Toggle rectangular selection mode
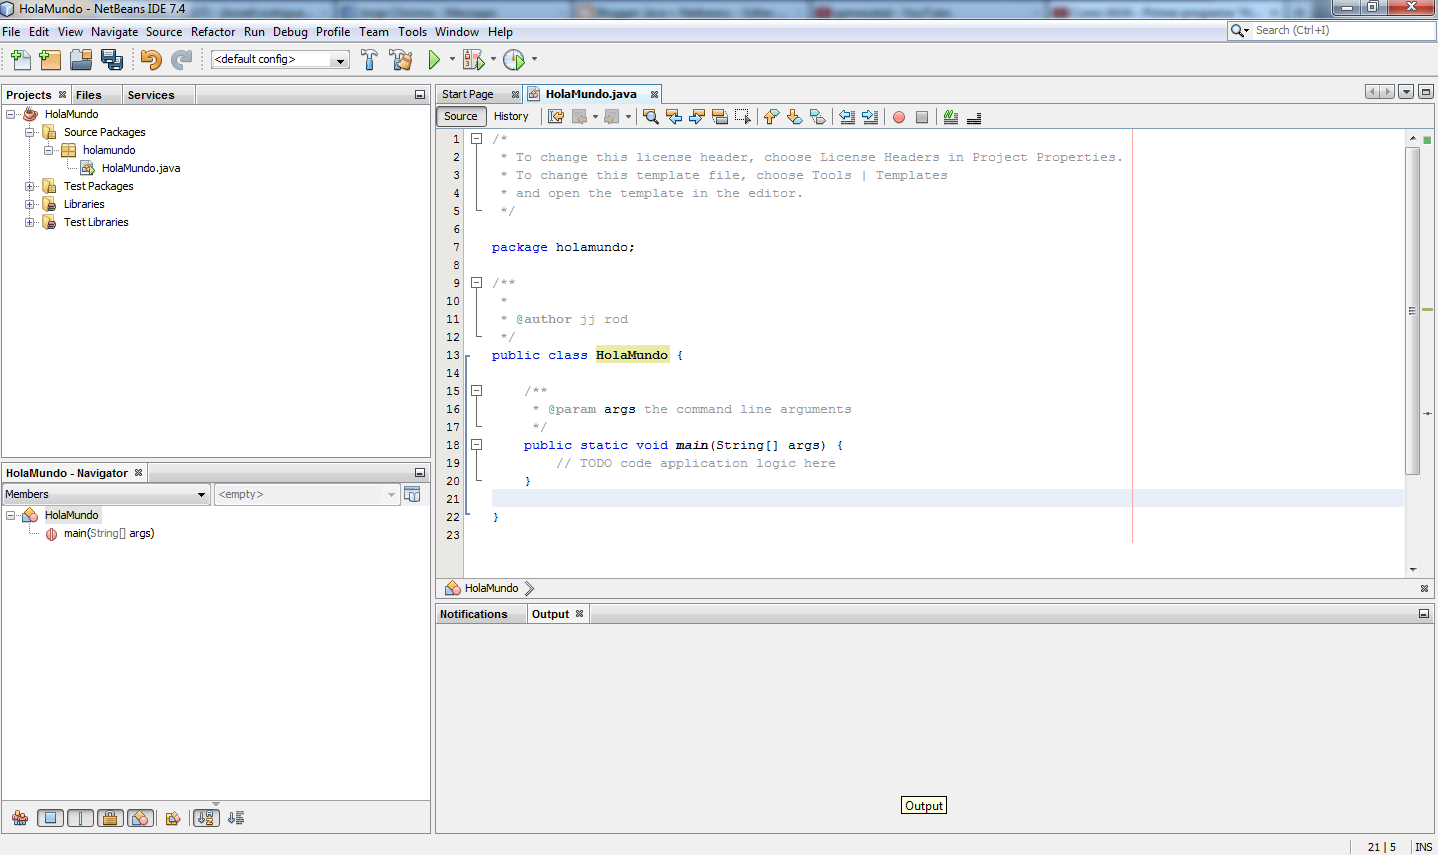Screen dimensions: 1438x855 tap(742, 117)
